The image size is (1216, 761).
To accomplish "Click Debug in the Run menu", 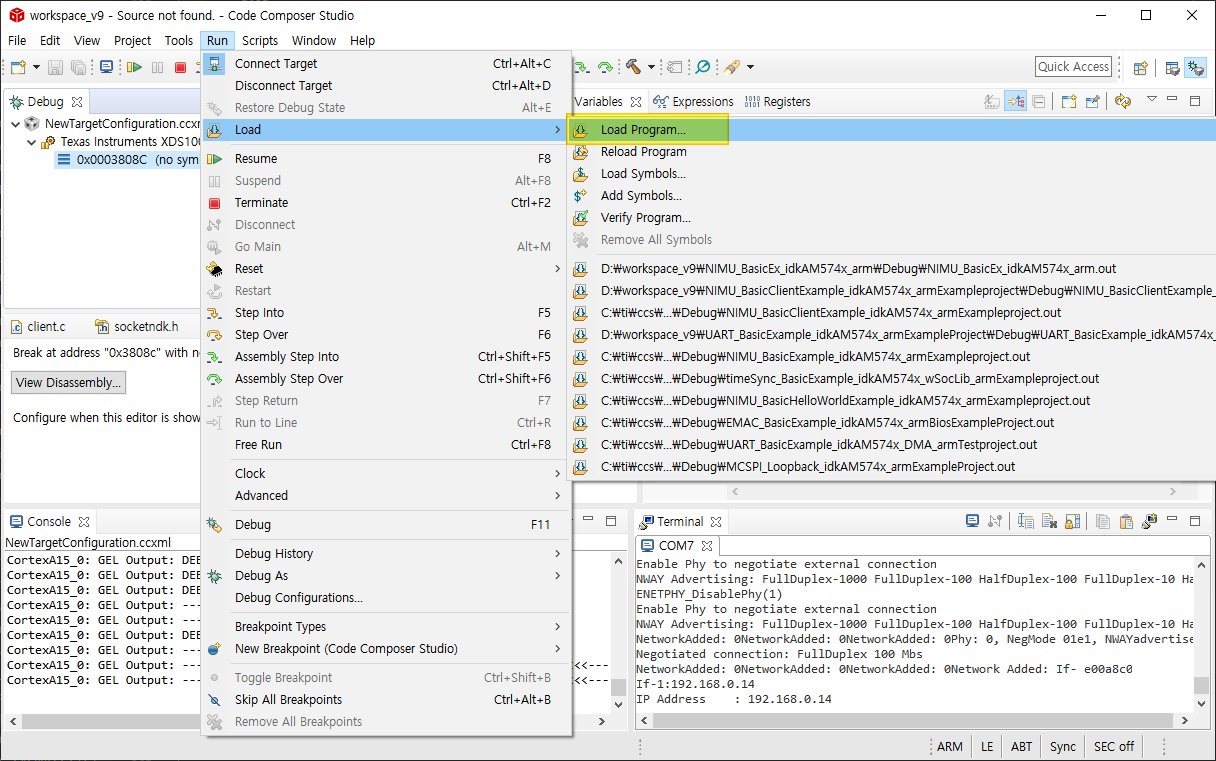I will coord(386,525).
